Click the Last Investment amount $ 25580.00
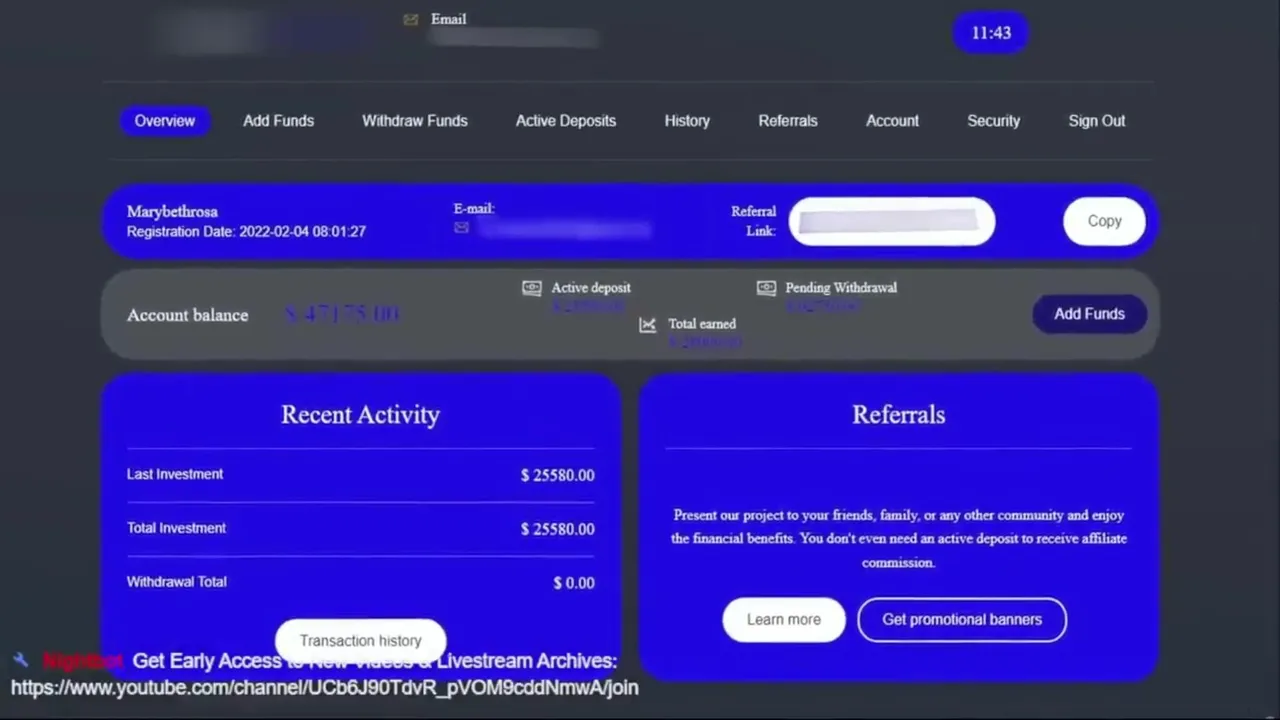The image size is (1280, 720). (557, 476)
